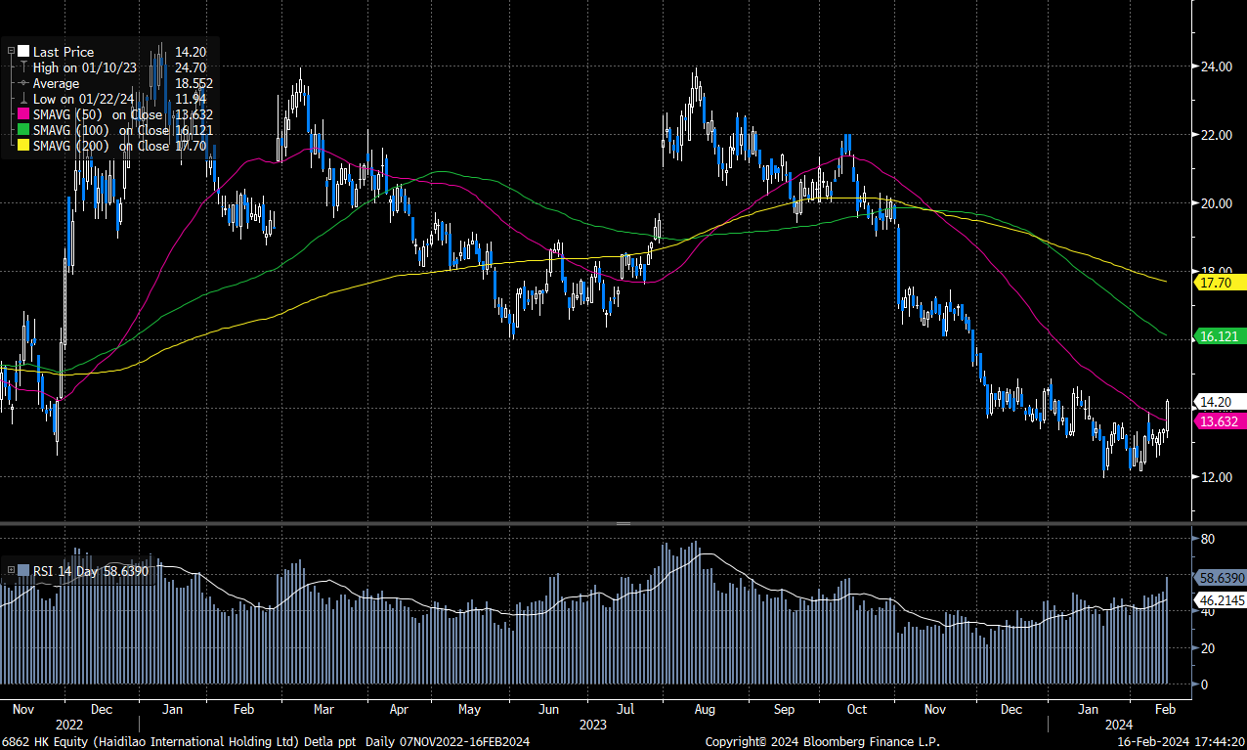Toggle the SMAVG (100) overlay visibility
This screenshot has height=750, width=1247.
23,129
